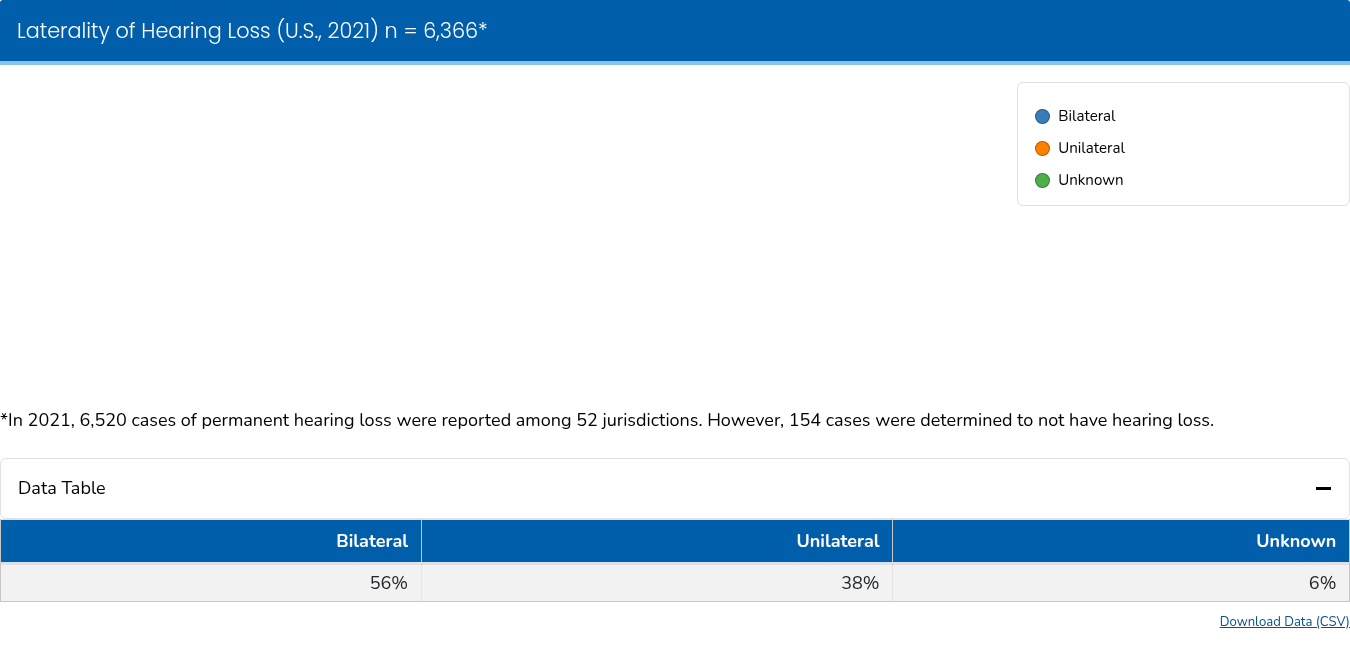
Task: Click the orange Unilateral legend circle
Action: 1042,149
